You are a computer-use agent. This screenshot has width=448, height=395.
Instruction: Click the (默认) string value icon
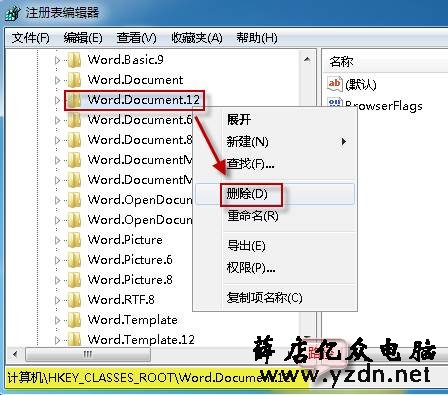pyautogui.click(x=335, y=83)
